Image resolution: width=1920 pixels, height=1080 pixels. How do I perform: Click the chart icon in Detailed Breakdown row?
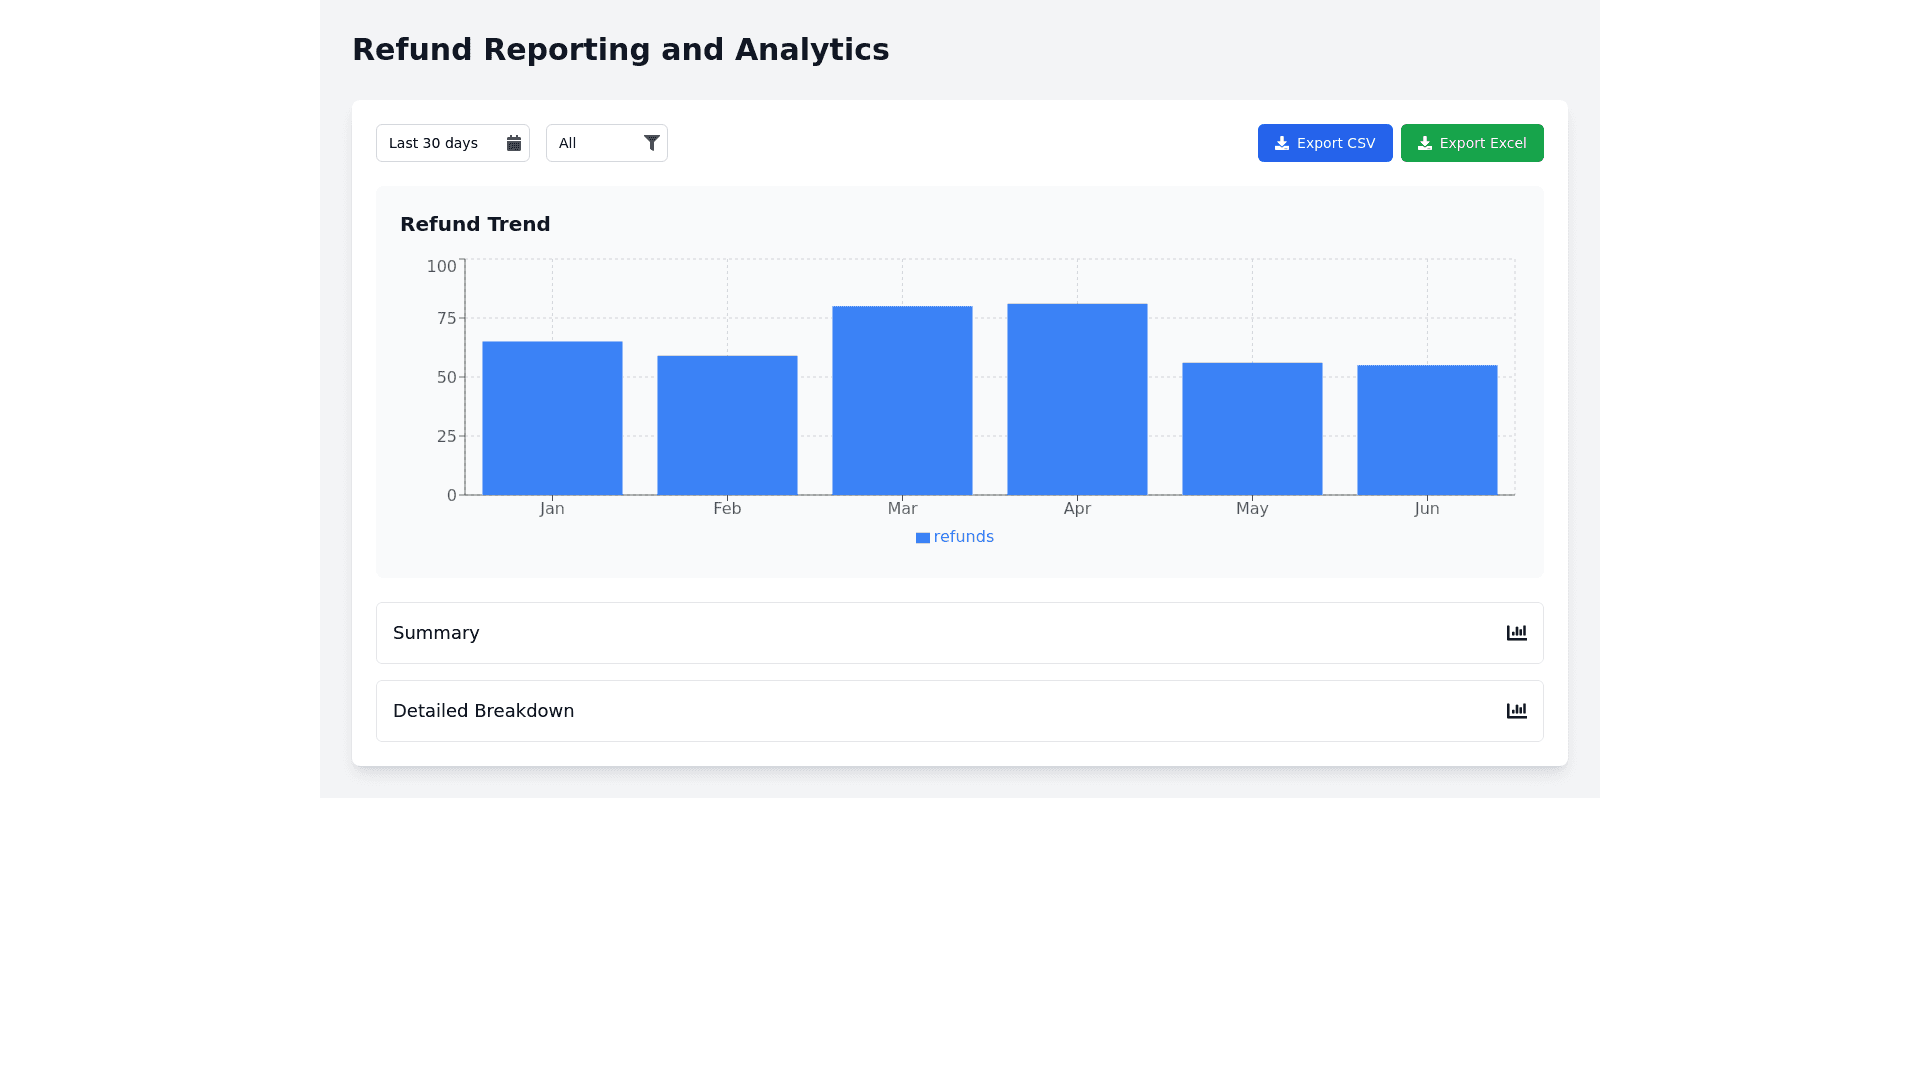point(1516,711)
